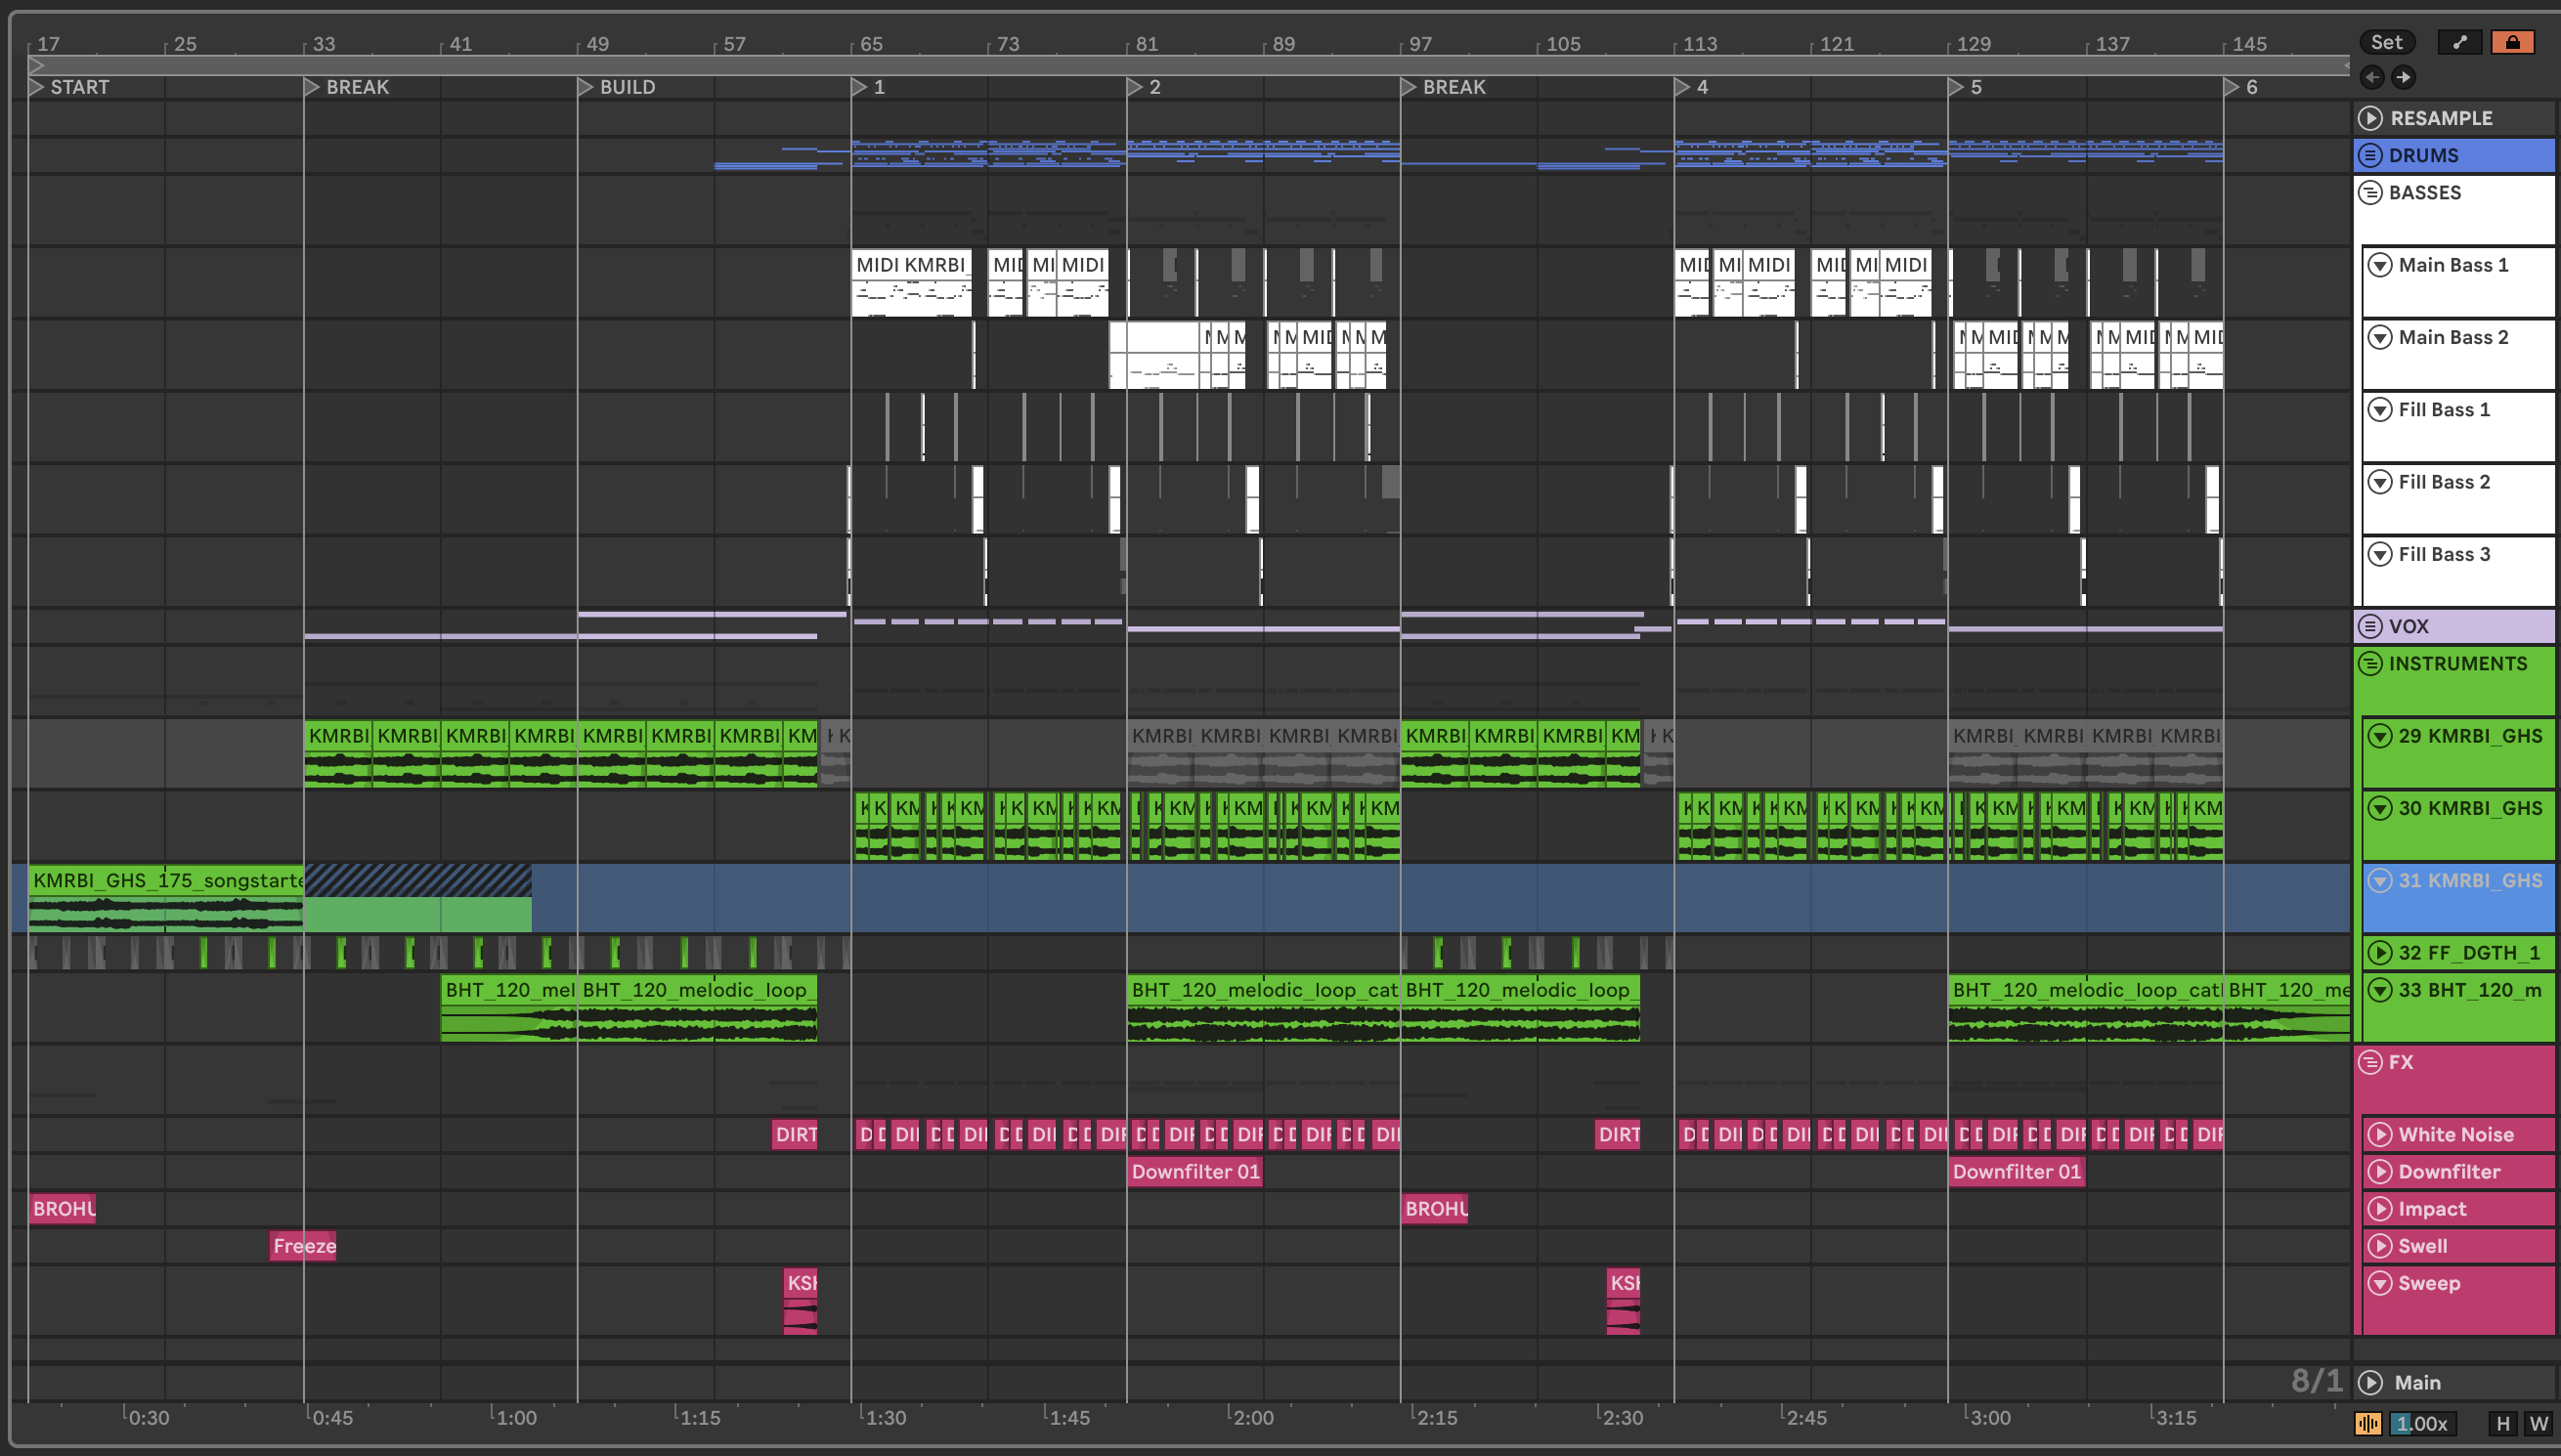
Task: Select the INSTRUMENTS group header
Action: click(x=2457, y=664)
